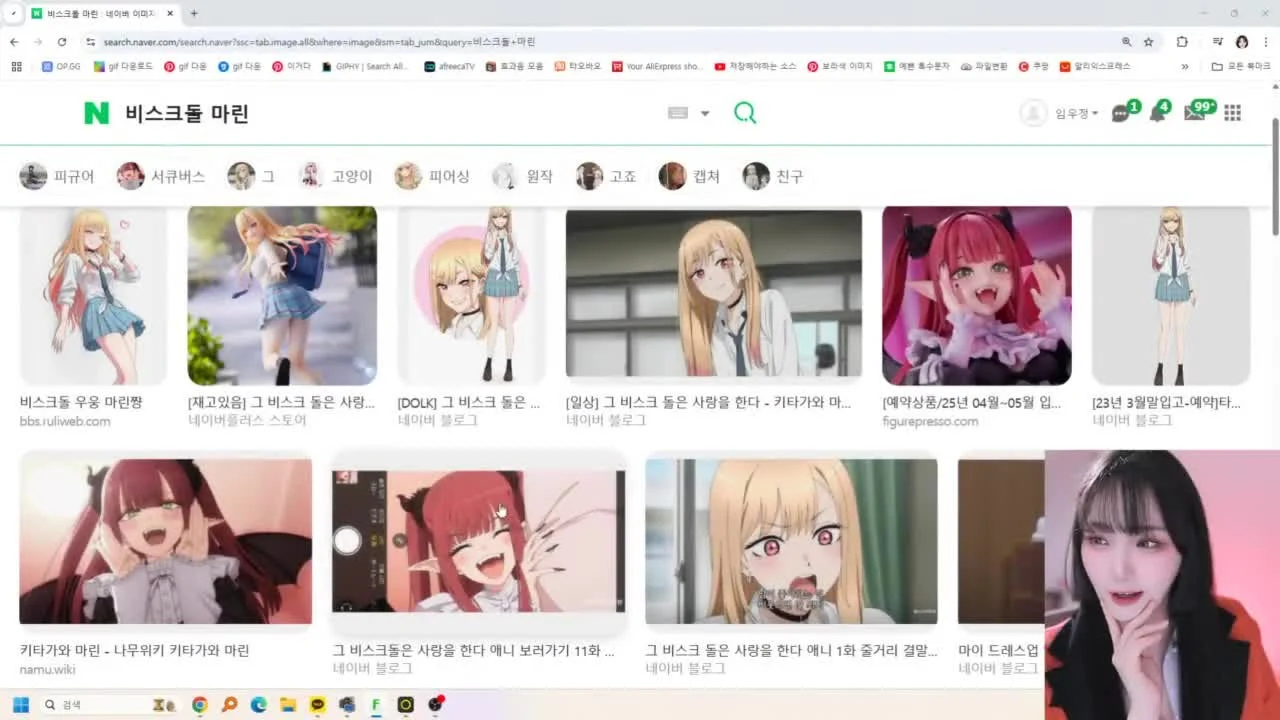Click the green Naver N logo

point(96,113)
